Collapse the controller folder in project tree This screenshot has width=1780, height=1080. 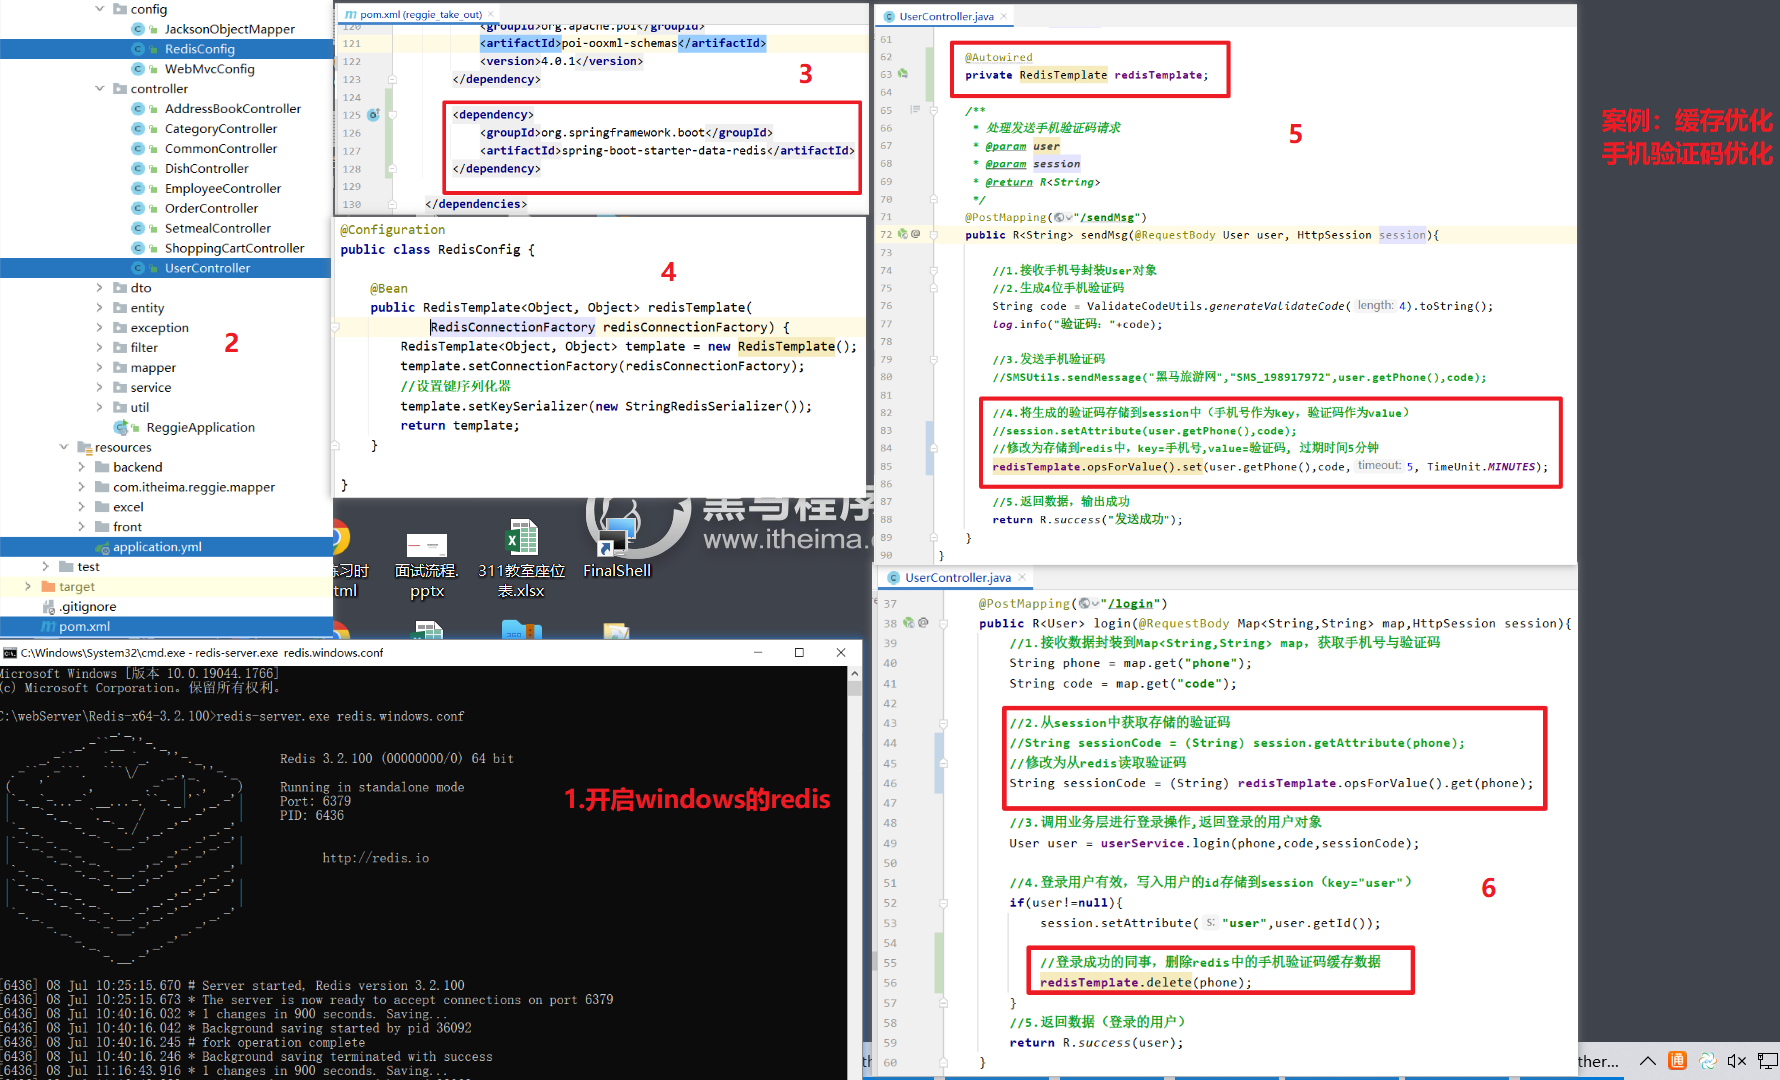100,89
